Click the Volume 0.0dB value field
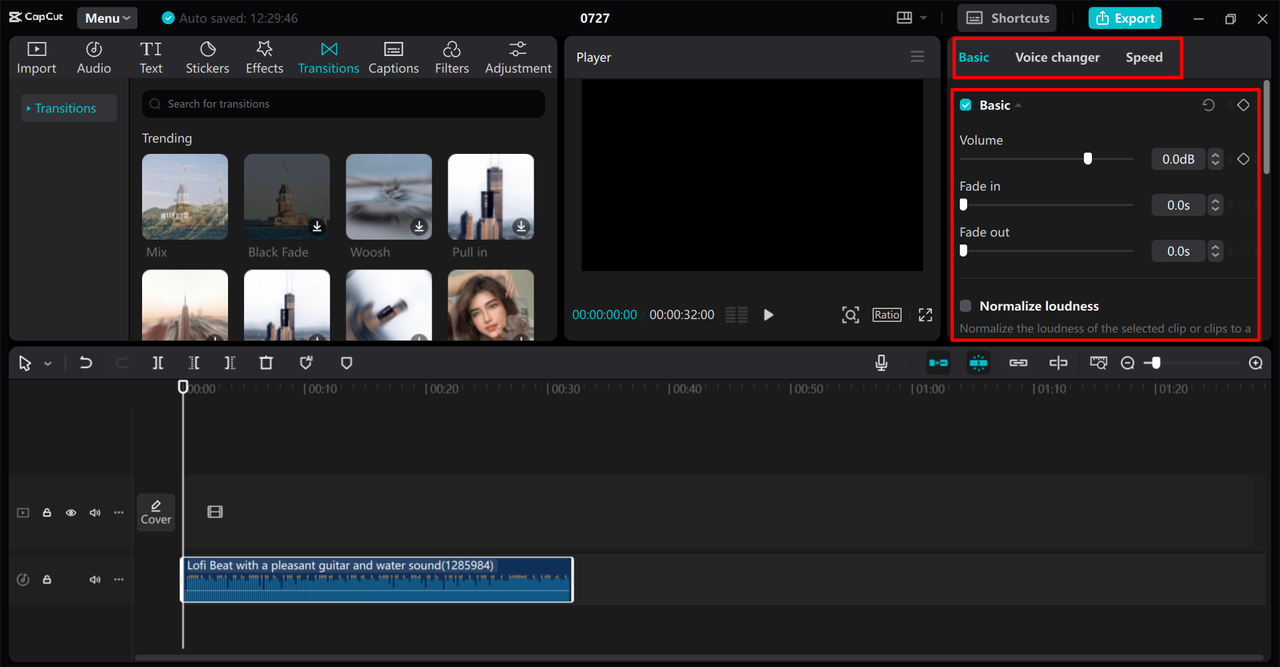Viewport: 1280px width, 667px height. [1179, 159]
